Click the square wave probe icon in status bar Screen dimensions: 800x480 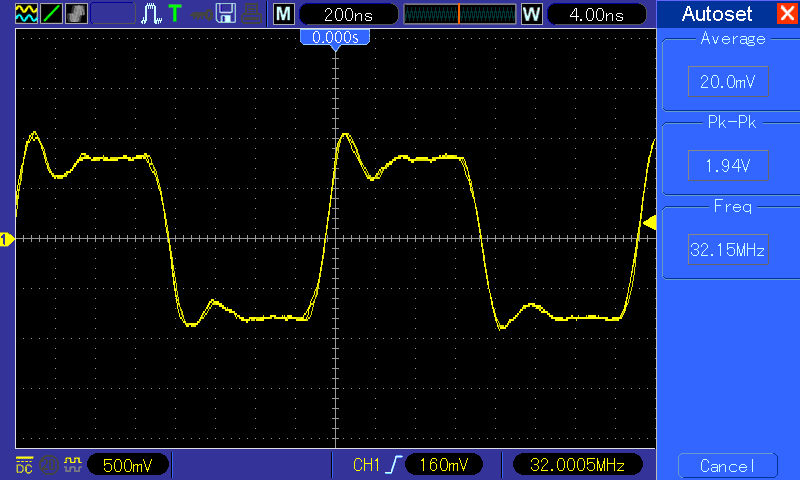click(73, 464)
